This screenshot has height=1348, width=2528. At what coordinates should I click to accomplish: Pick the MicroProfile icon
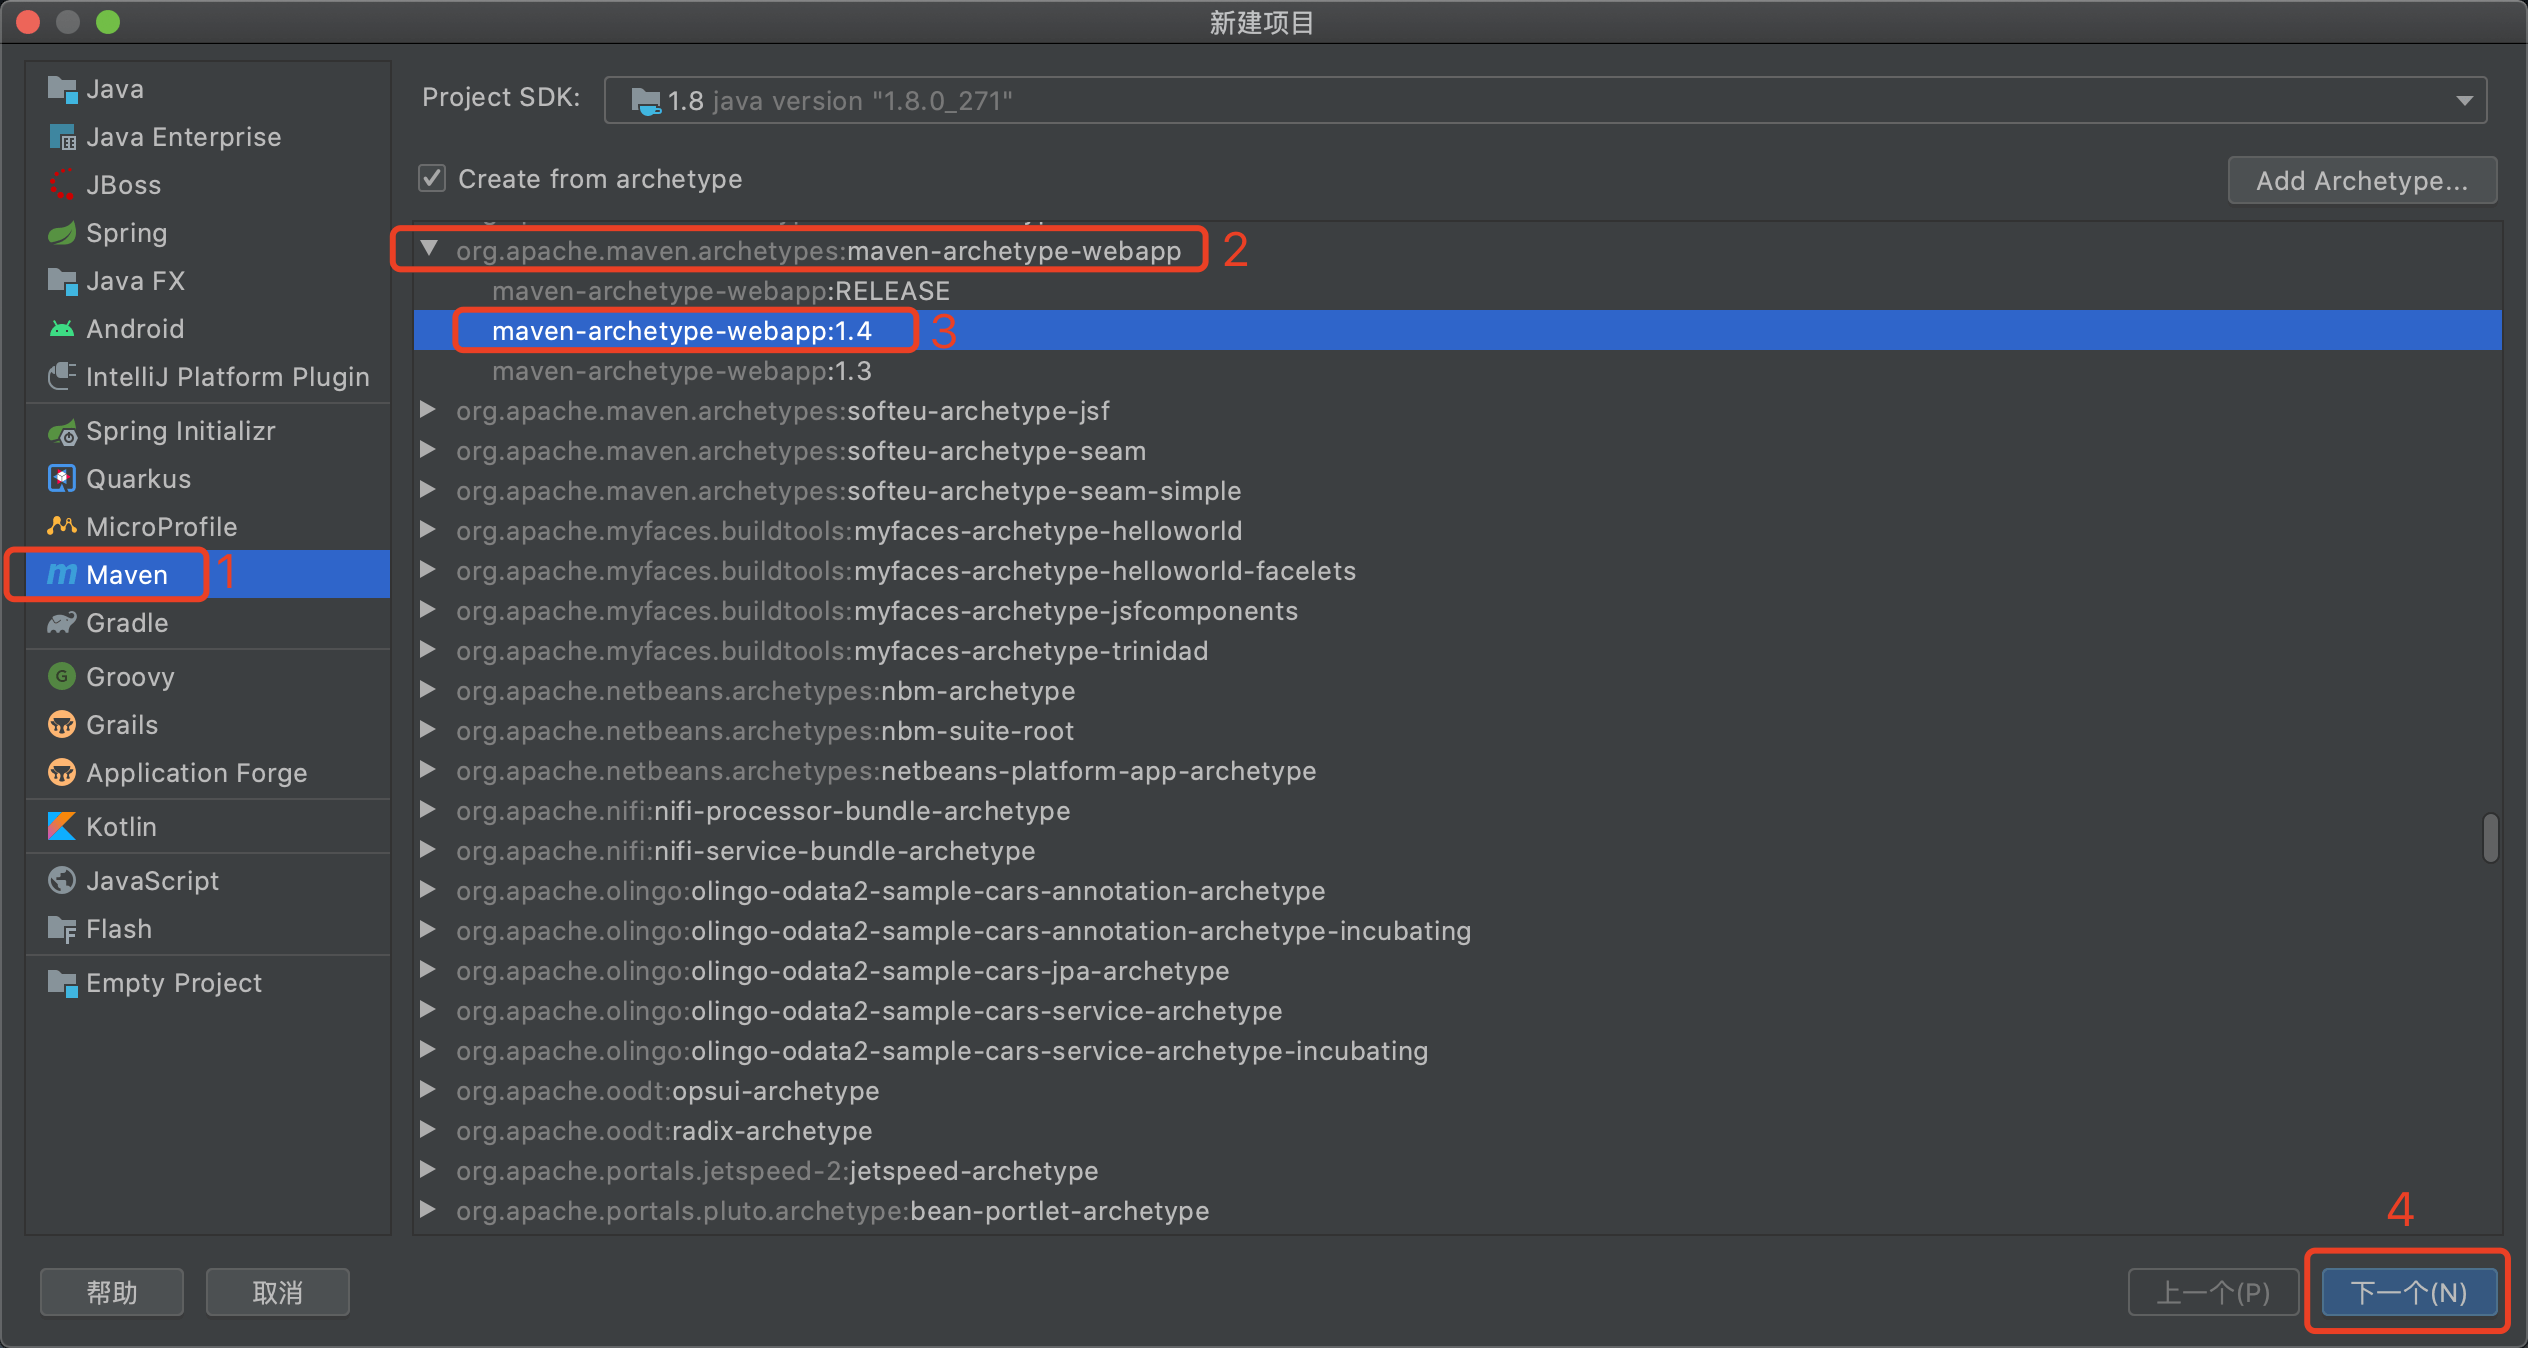pyautogui.click(x=62, y=527)
